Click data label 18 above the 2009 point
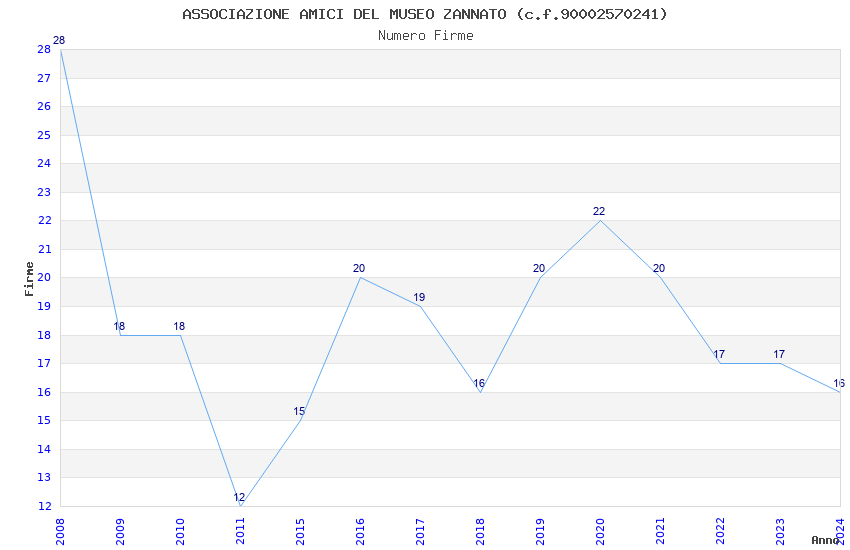The width and height of the screenshot is (850, 550). point(119,326)
